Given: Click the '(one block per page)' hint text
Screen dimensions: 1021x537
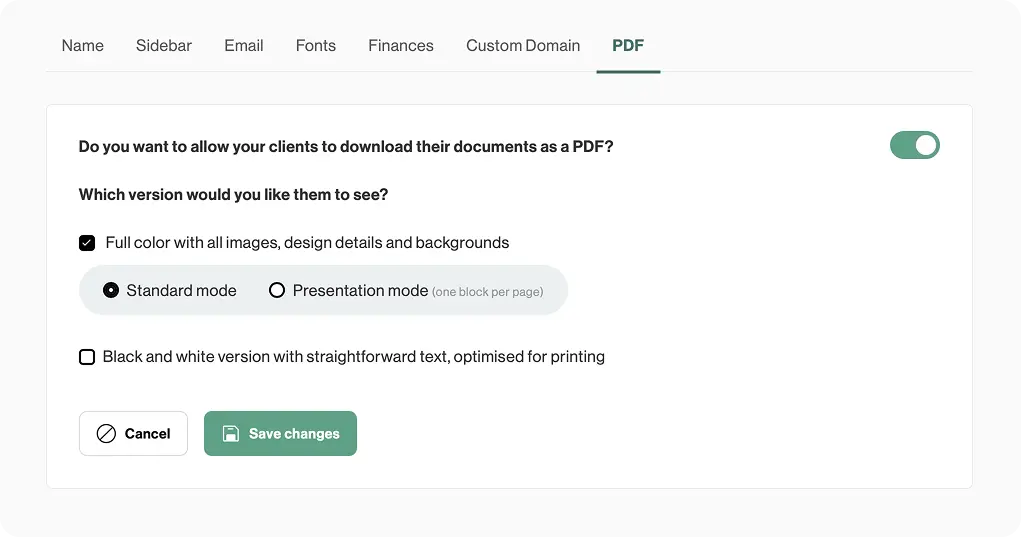Looking at the screenshot, I should (x=487, y=292).
